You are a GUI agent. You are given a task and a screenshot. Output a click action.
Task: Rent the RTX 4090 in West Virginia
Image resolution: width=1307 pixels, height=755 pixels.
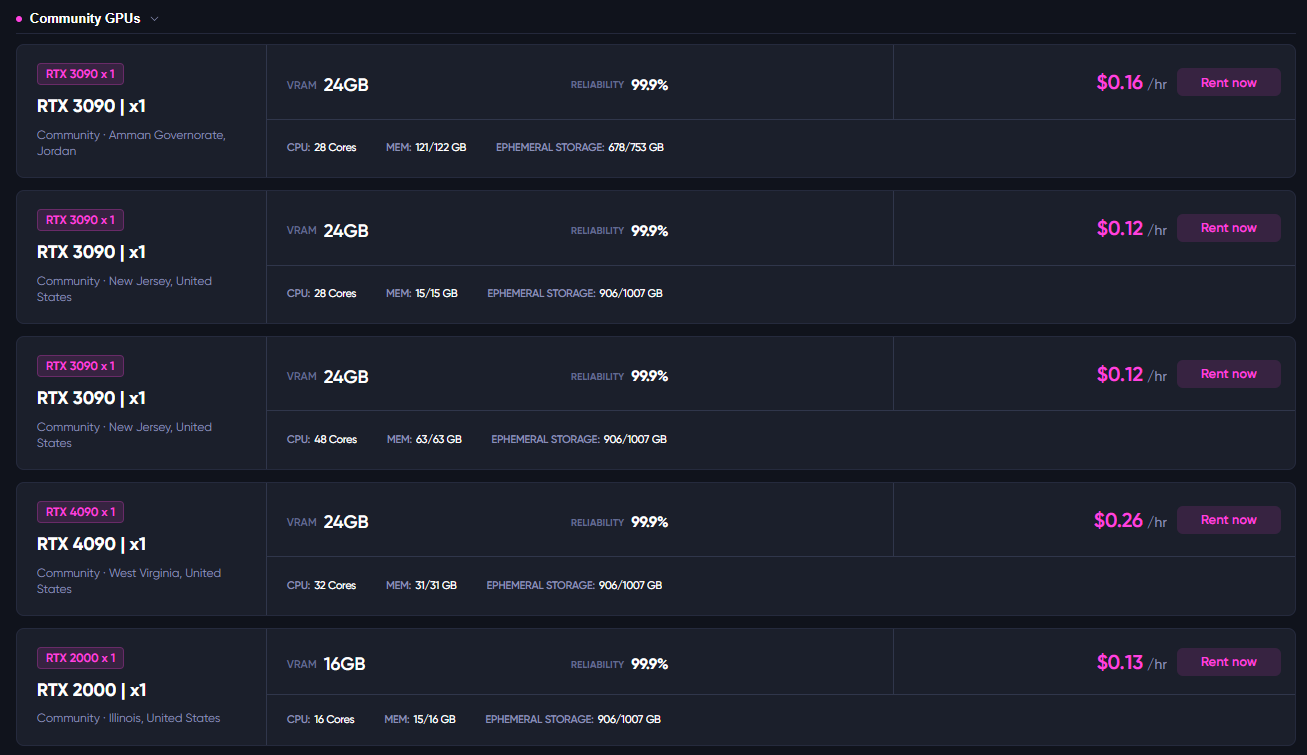click(x=1228, y=520)
